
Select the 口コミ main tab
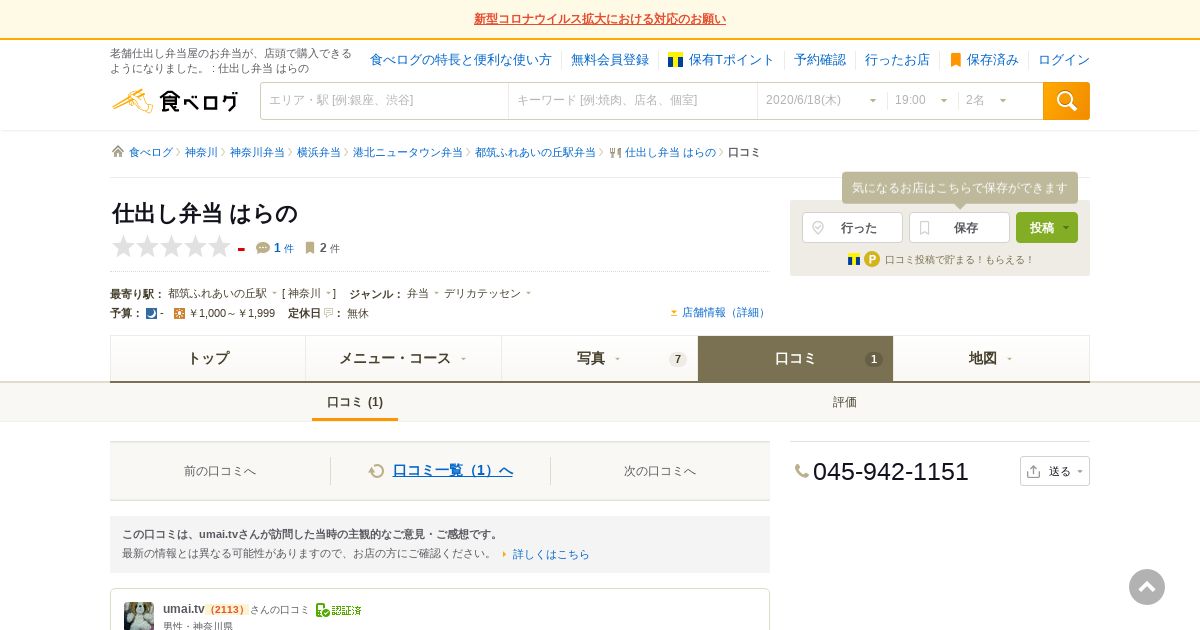point(795,358)
